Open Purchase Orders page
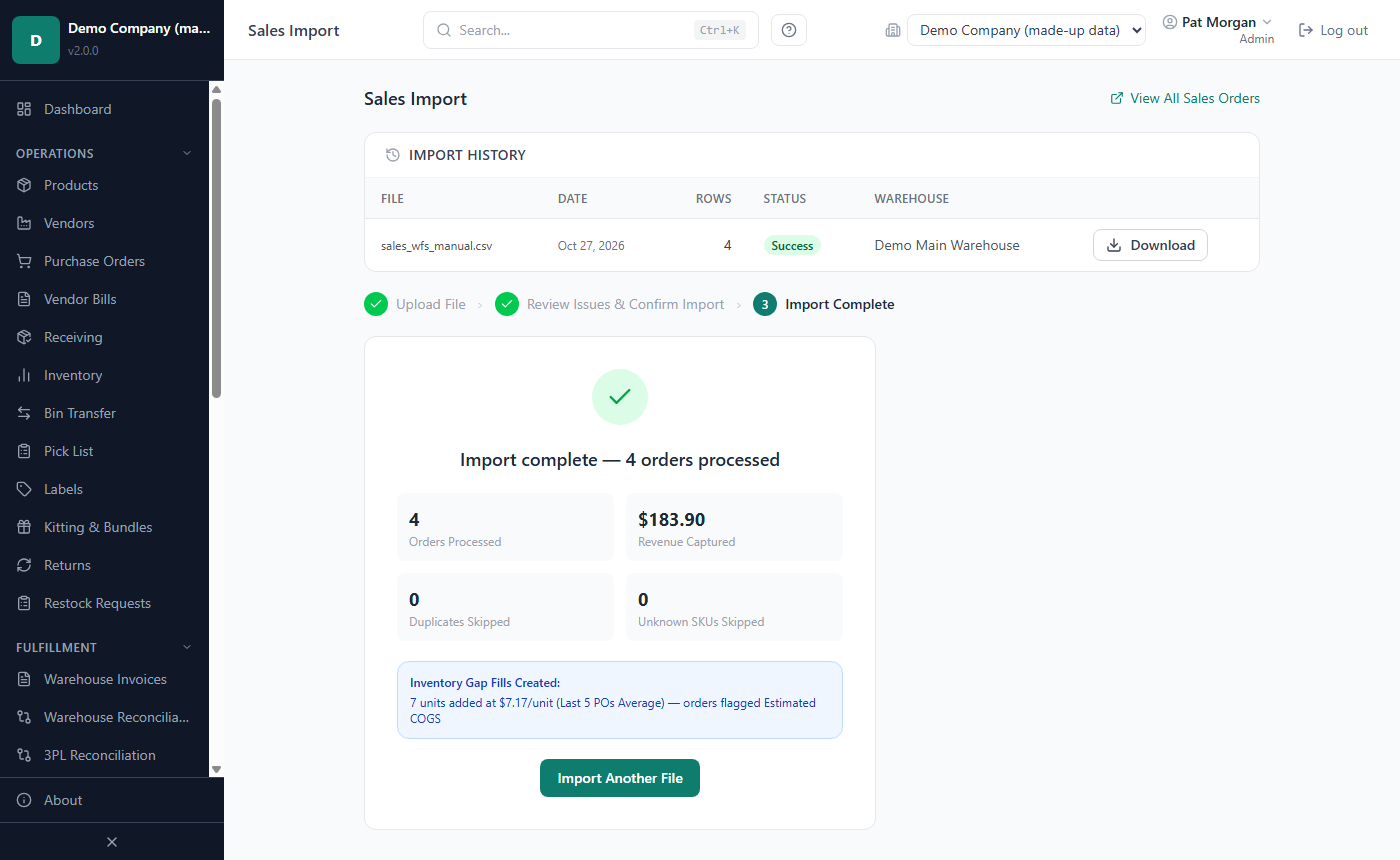 [x=104, y=261]
